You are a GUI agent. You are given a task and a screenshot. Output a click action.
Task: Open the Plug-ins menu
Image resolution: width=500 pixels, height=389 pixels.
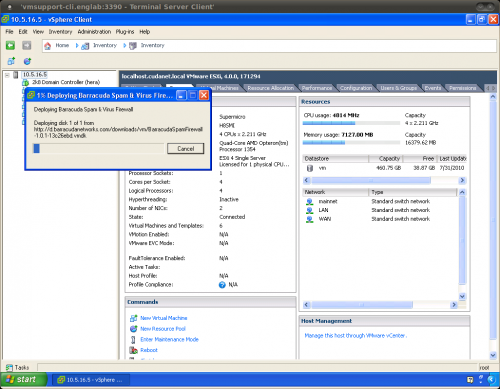[125, 32]
